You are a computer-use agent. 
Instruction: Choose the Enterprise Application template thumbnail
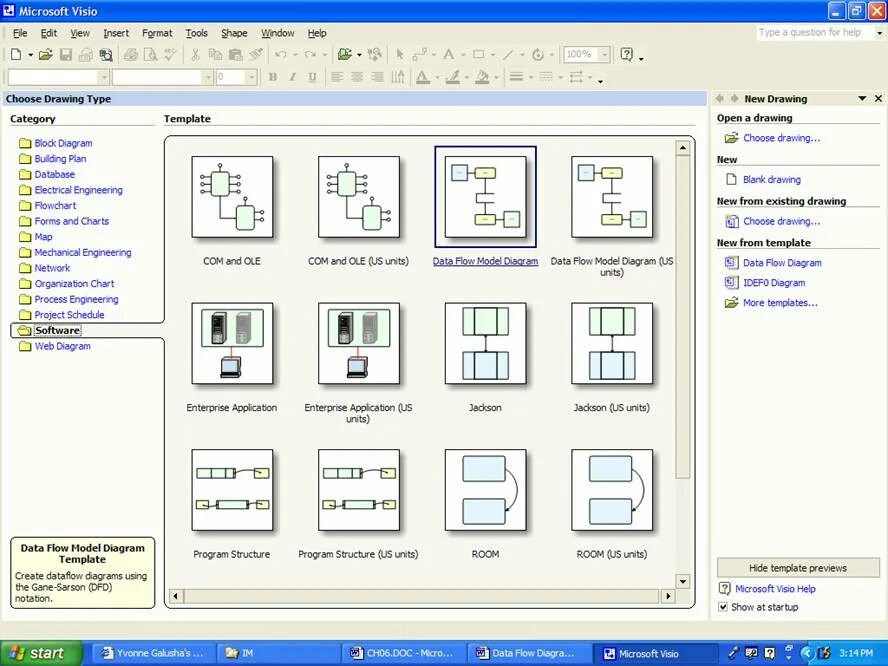232,343
